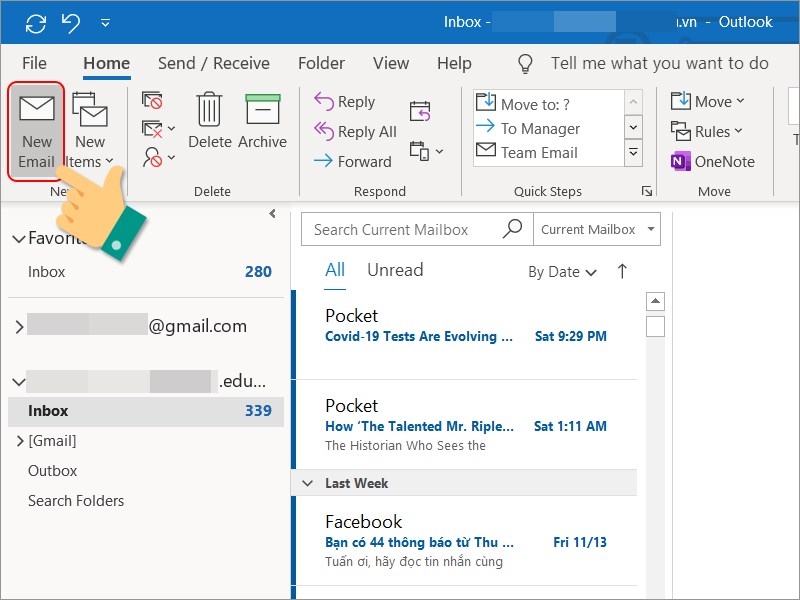Open the Move dropdown
This screenshot has height=600, width=800.
[x=707, y=102]
